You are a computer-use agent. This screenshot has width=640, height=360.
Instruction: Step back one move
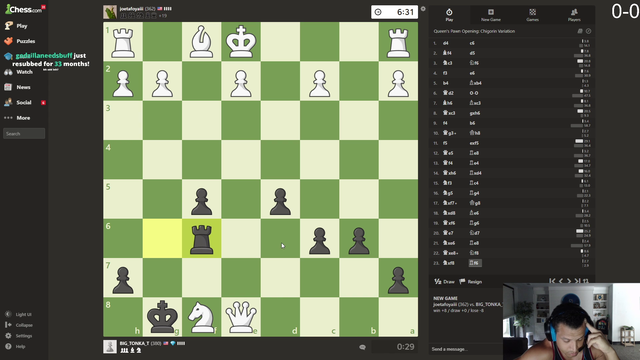(x=561, y=281)
